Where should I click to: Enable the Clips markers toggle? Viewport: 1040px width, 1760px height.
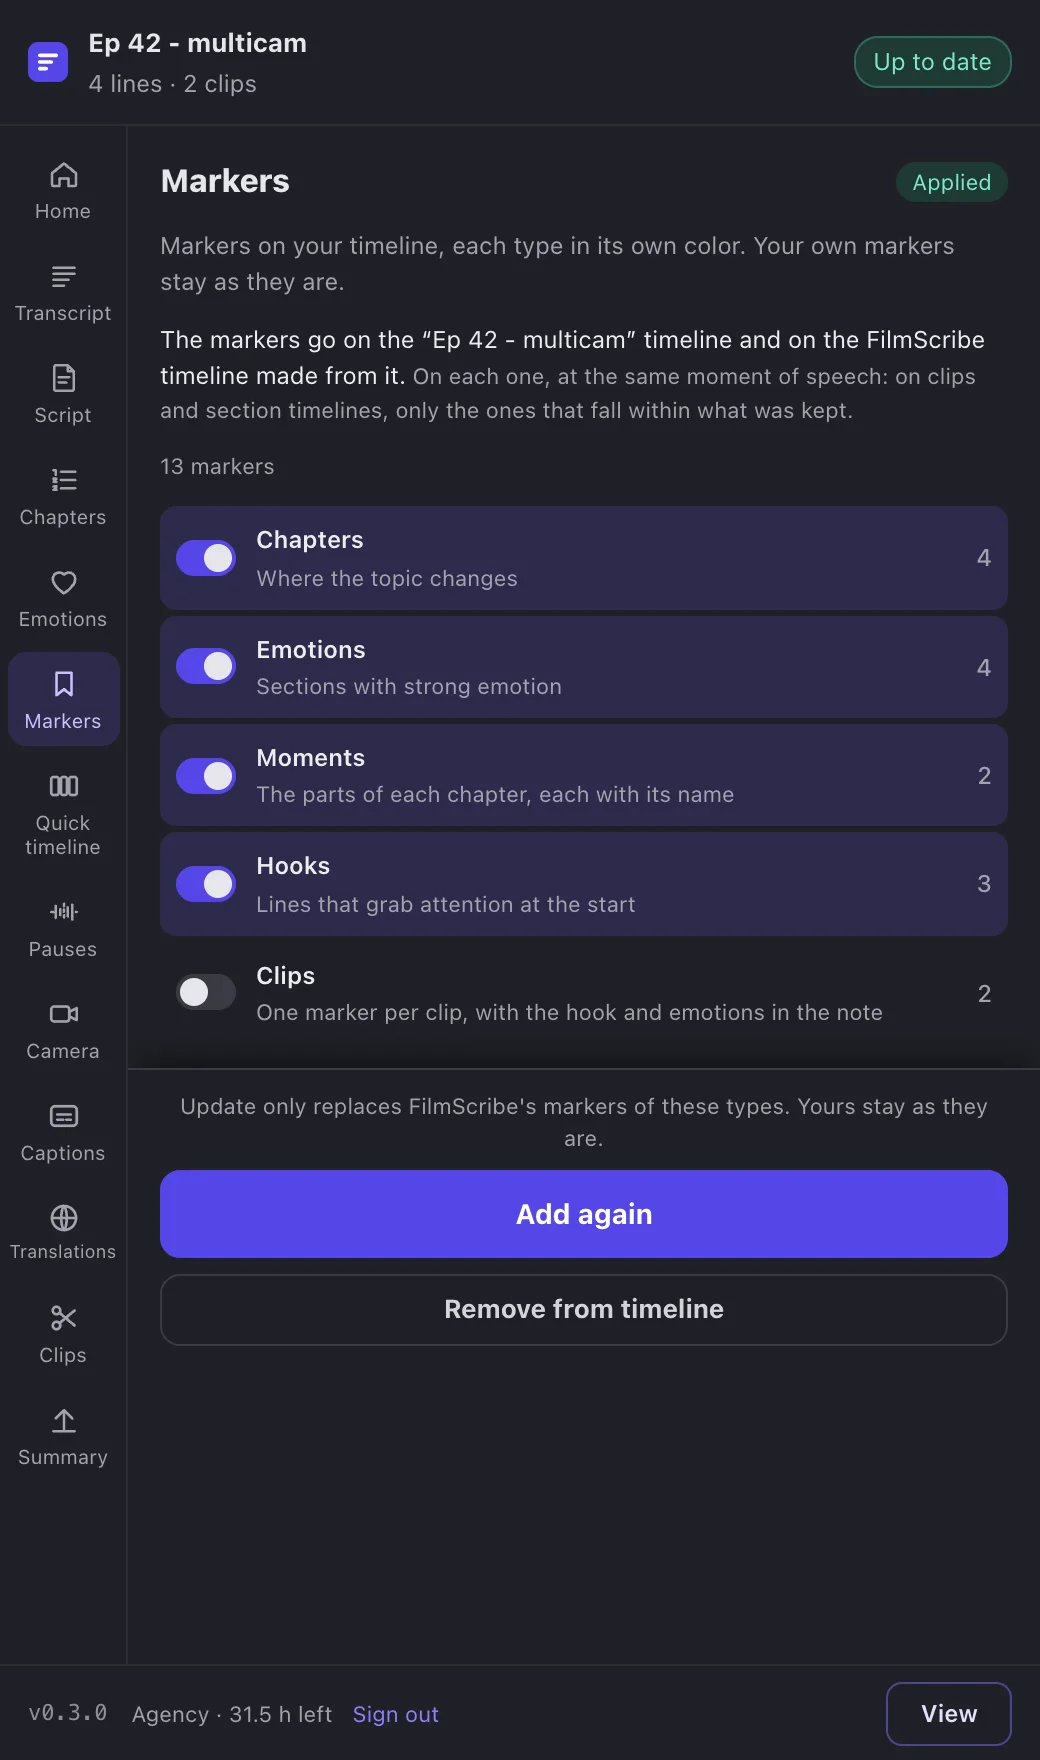[x=206, y=992]
